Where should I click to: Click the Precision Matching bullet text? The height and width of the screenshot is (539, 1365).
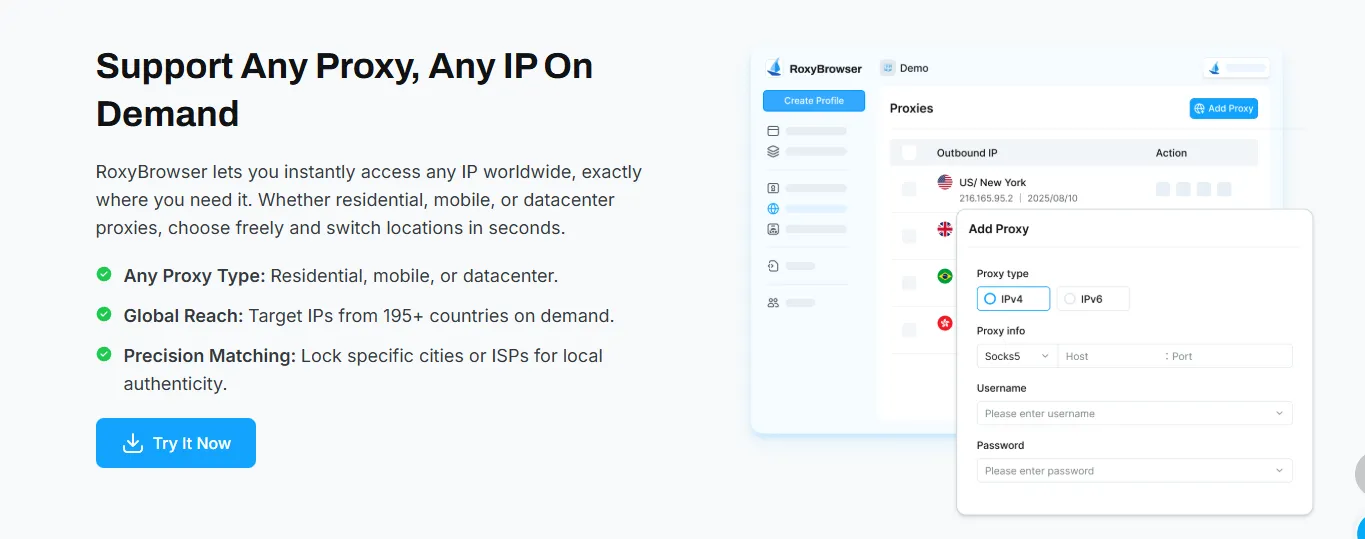coord(363,369)
